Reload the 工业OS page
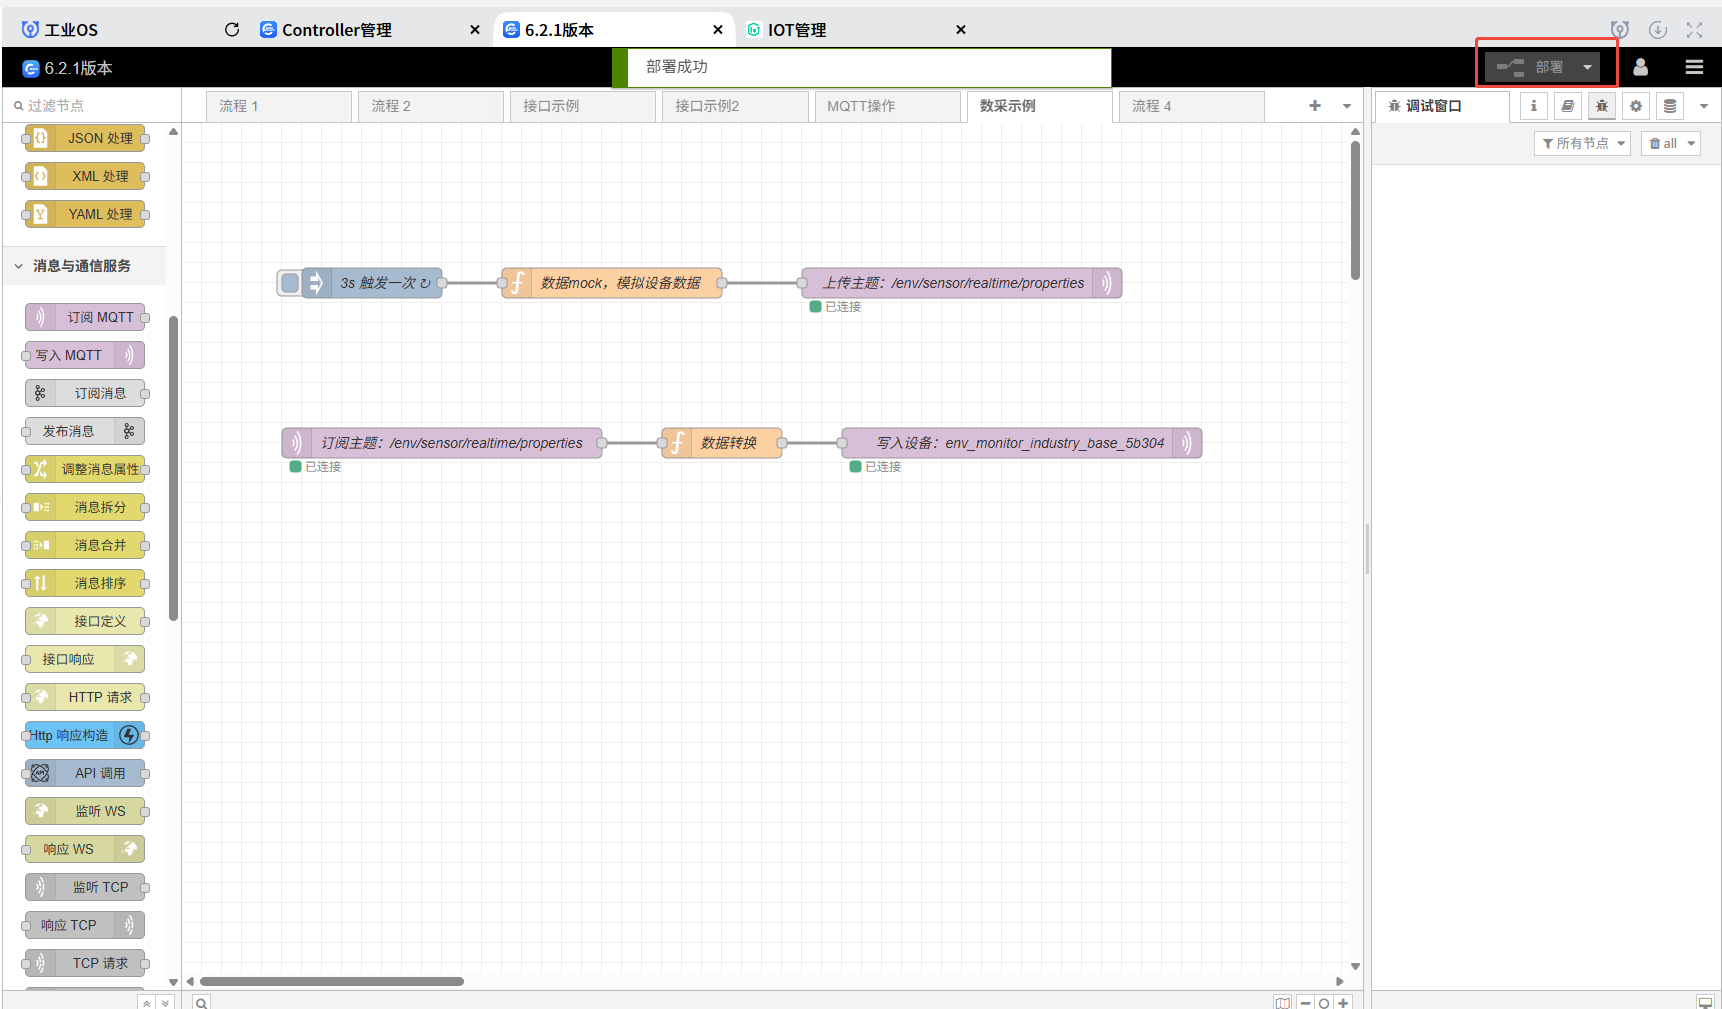1722x1009 pixels. click(x=232, y=30)
